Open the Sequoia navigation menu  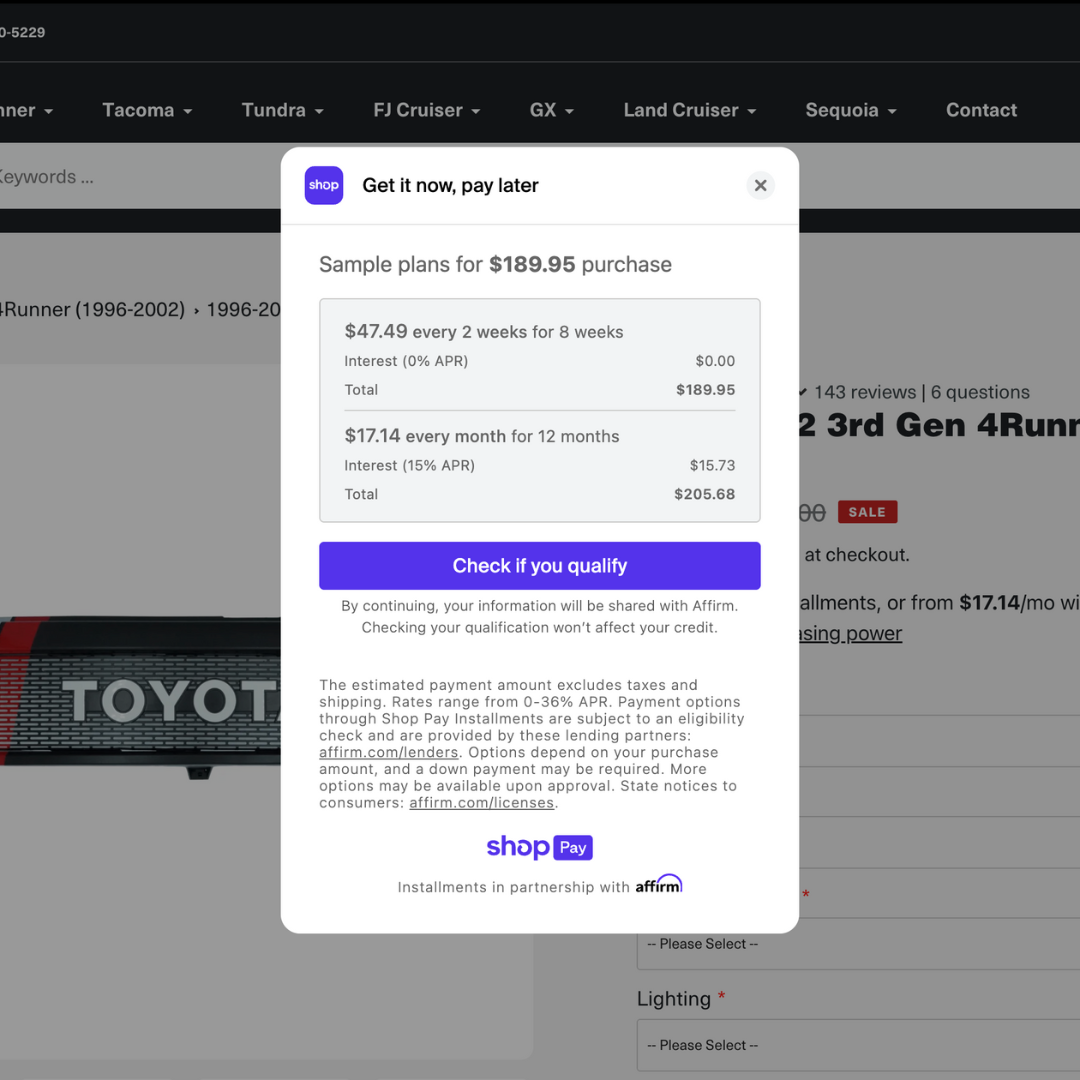(x=851, y=110)
